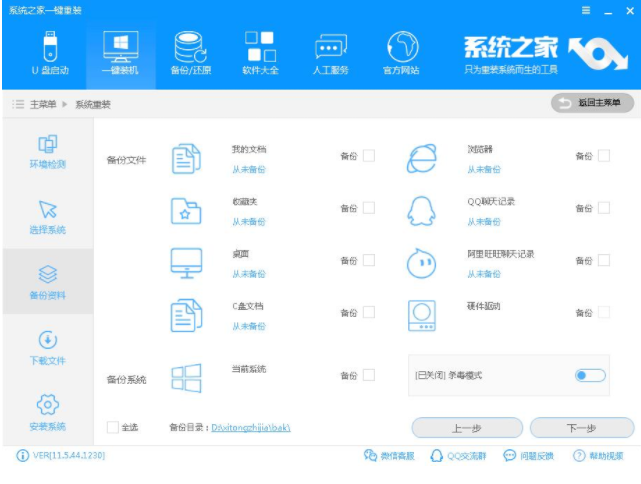Enable backup for 浏览器
Viewport: 641px width, 484px height.
click(604, 156)
